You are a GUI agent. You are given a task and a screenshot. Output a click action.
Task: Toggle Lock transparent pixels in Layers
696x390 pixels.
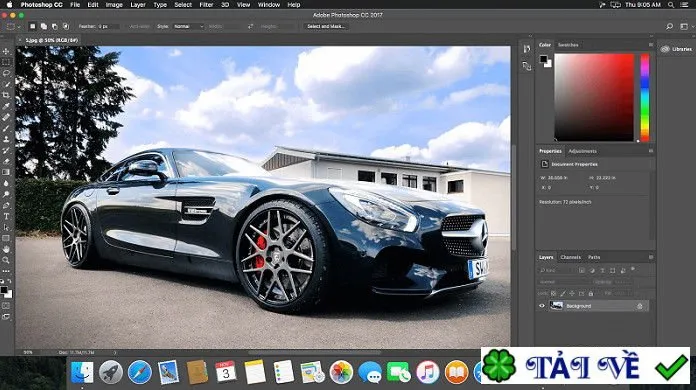[x=554, y=293]
